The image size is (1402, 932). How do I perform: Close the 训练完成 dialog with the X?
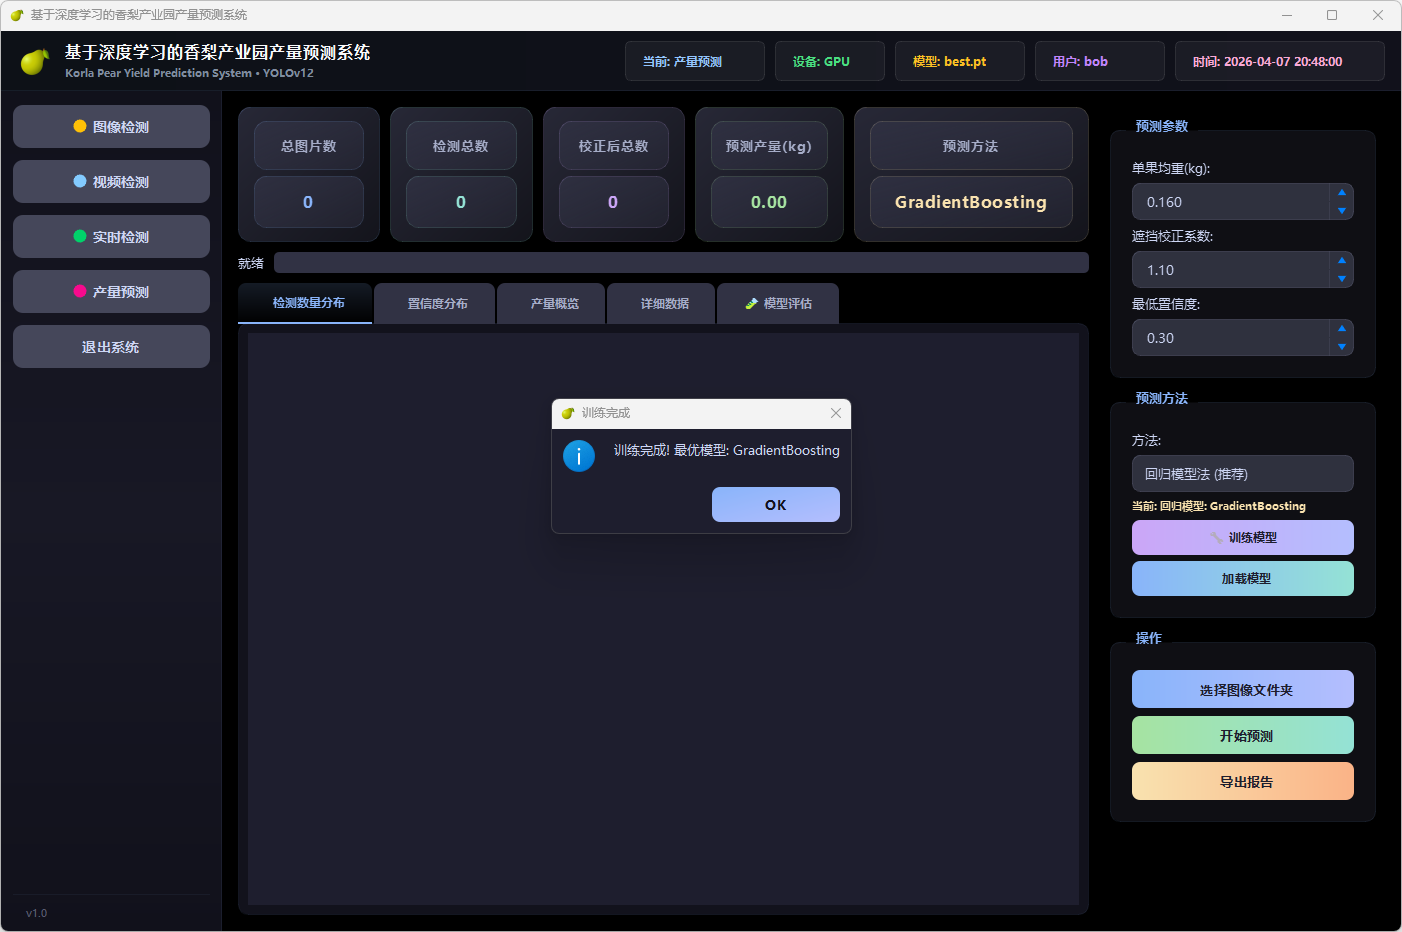tap(835, 413)
